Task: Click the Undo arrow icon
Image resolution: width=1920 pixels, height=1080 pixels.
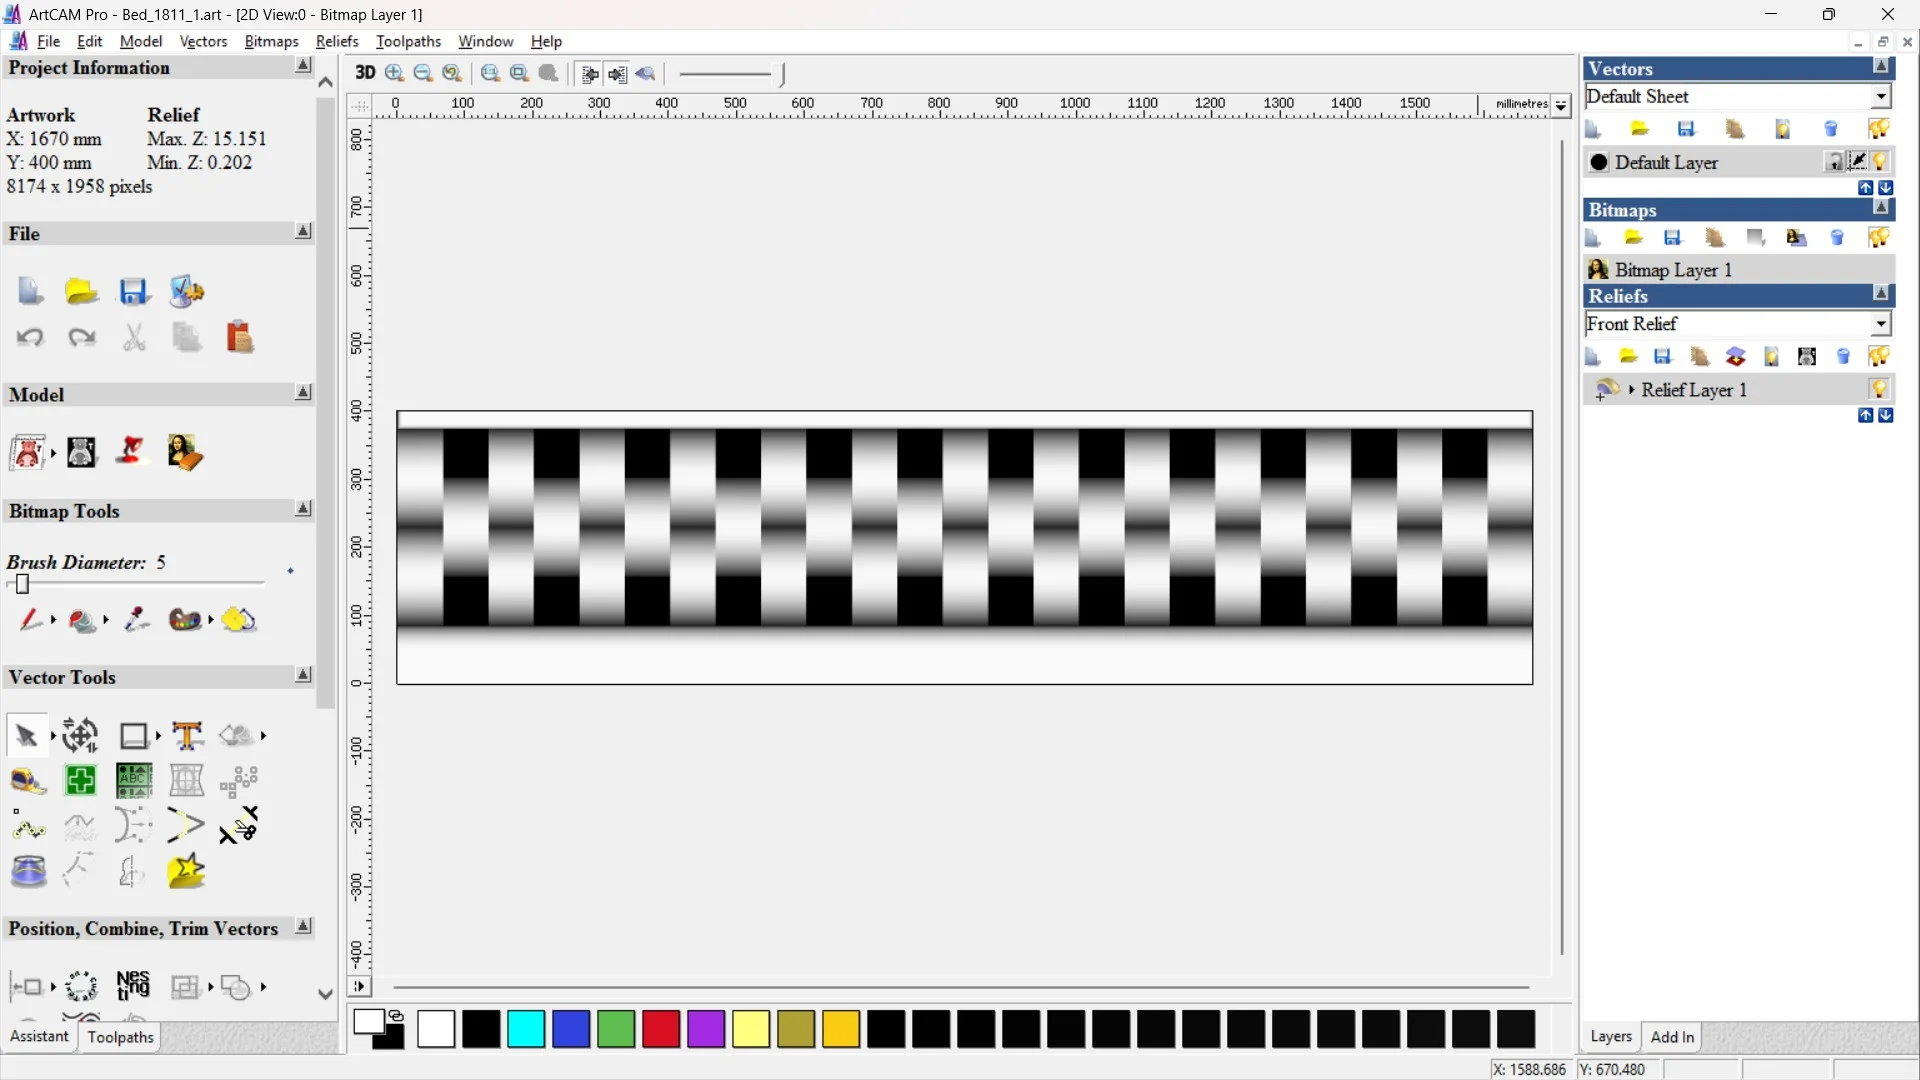Action: [30, 338]
